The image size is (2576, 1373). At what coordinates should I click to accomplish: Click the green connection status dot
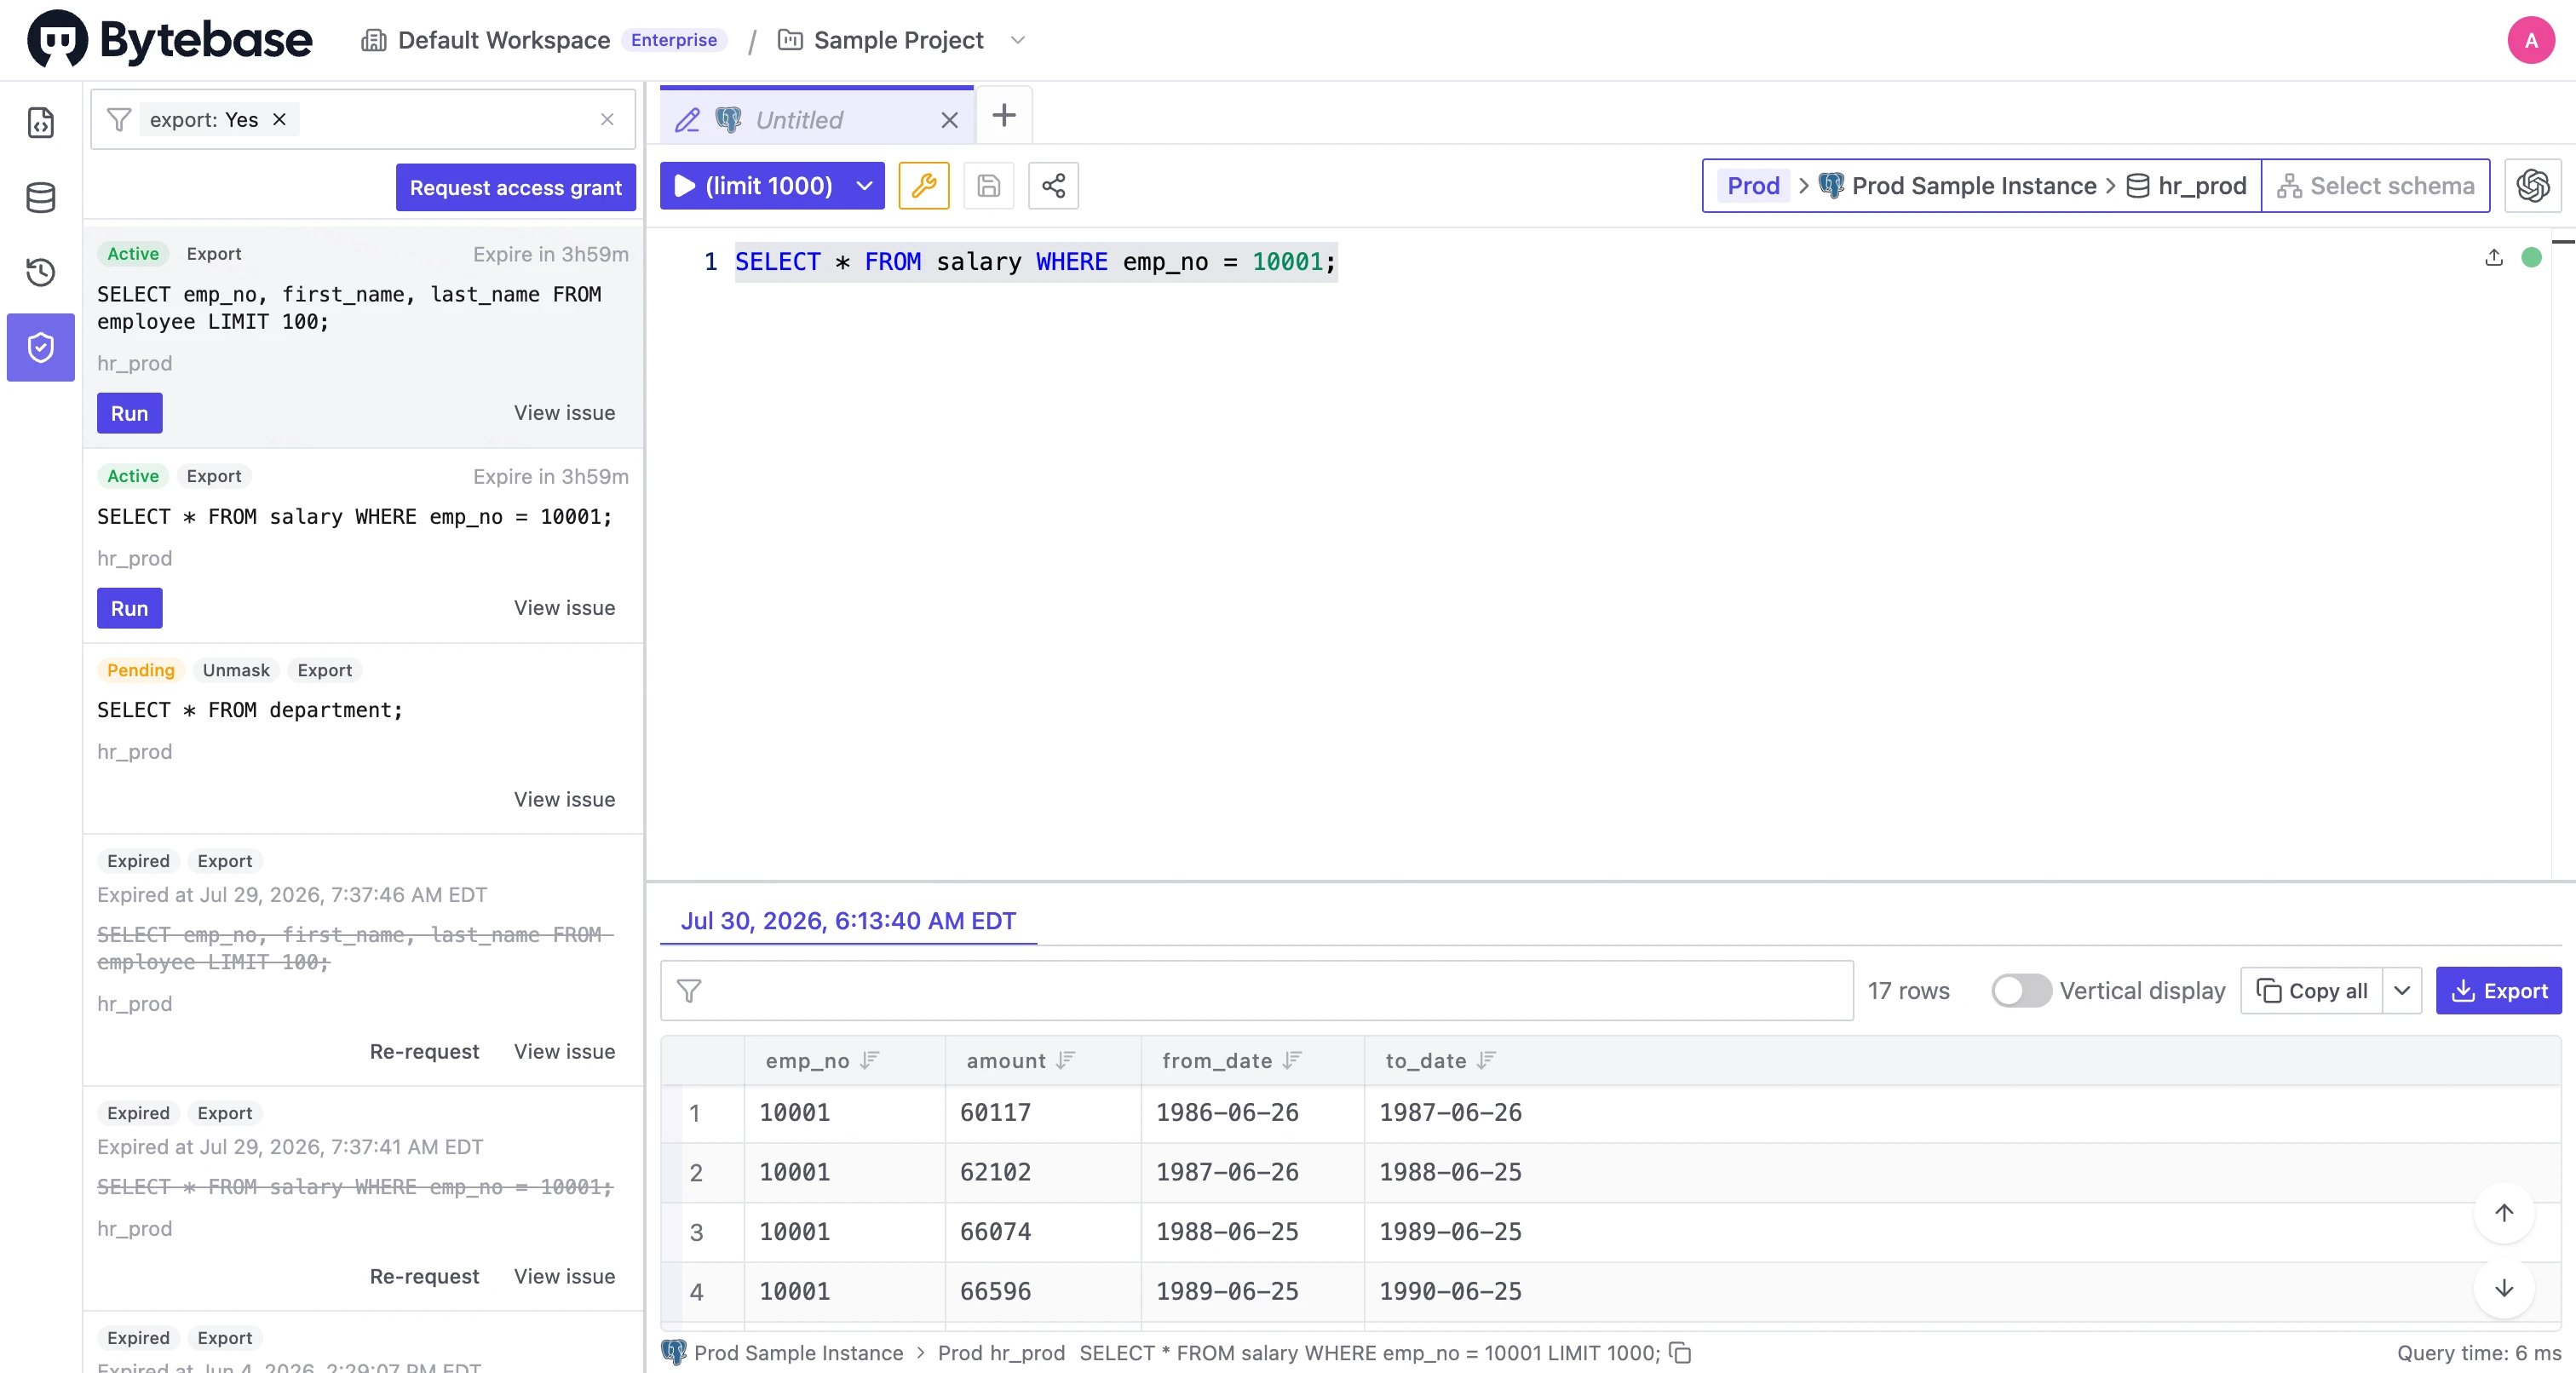(2531, 258)
